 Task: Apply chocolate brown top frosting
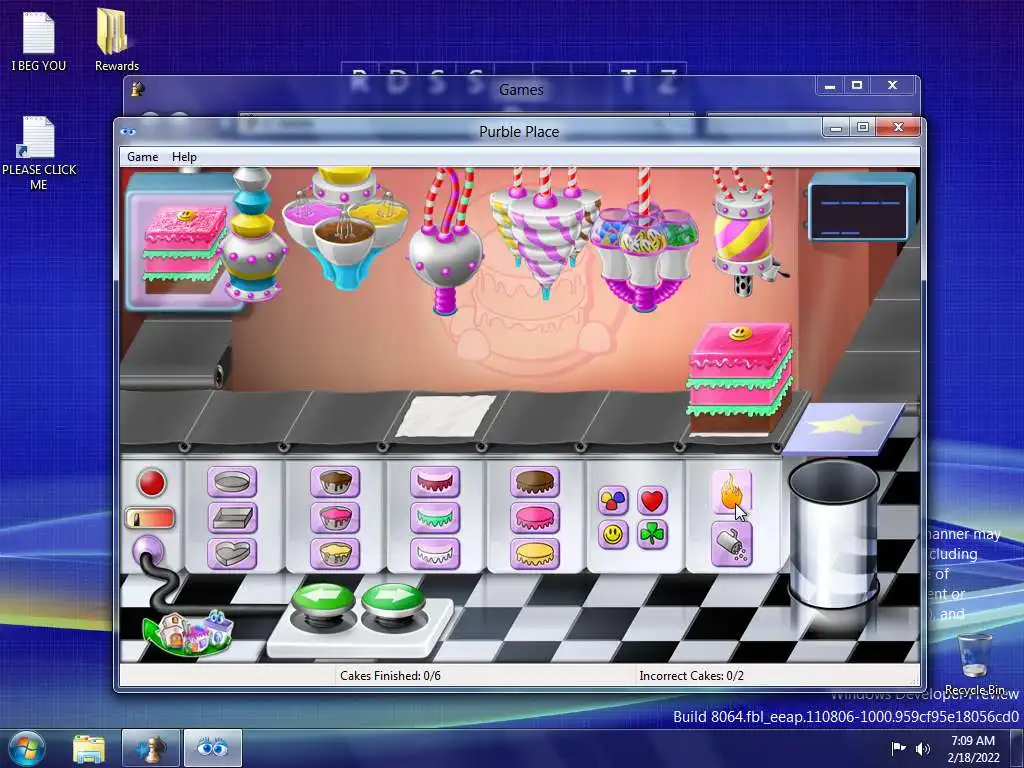(x=535, y=482)
